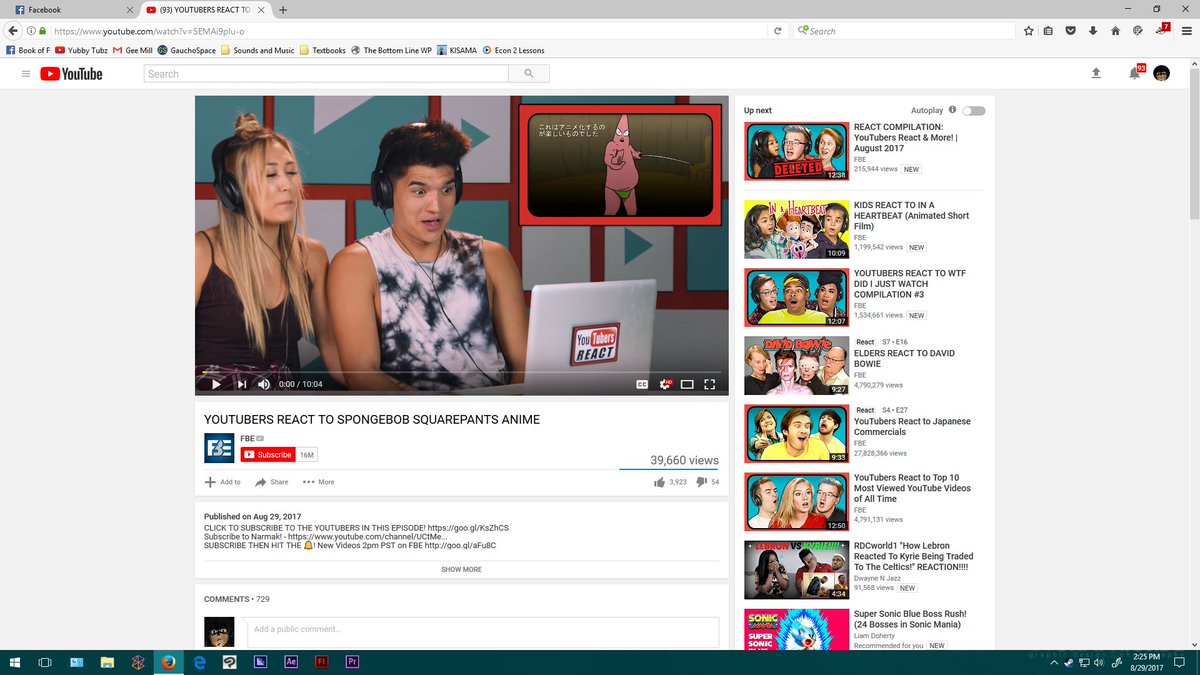Click the YouTube search magnifier button

tap(529, 73)
